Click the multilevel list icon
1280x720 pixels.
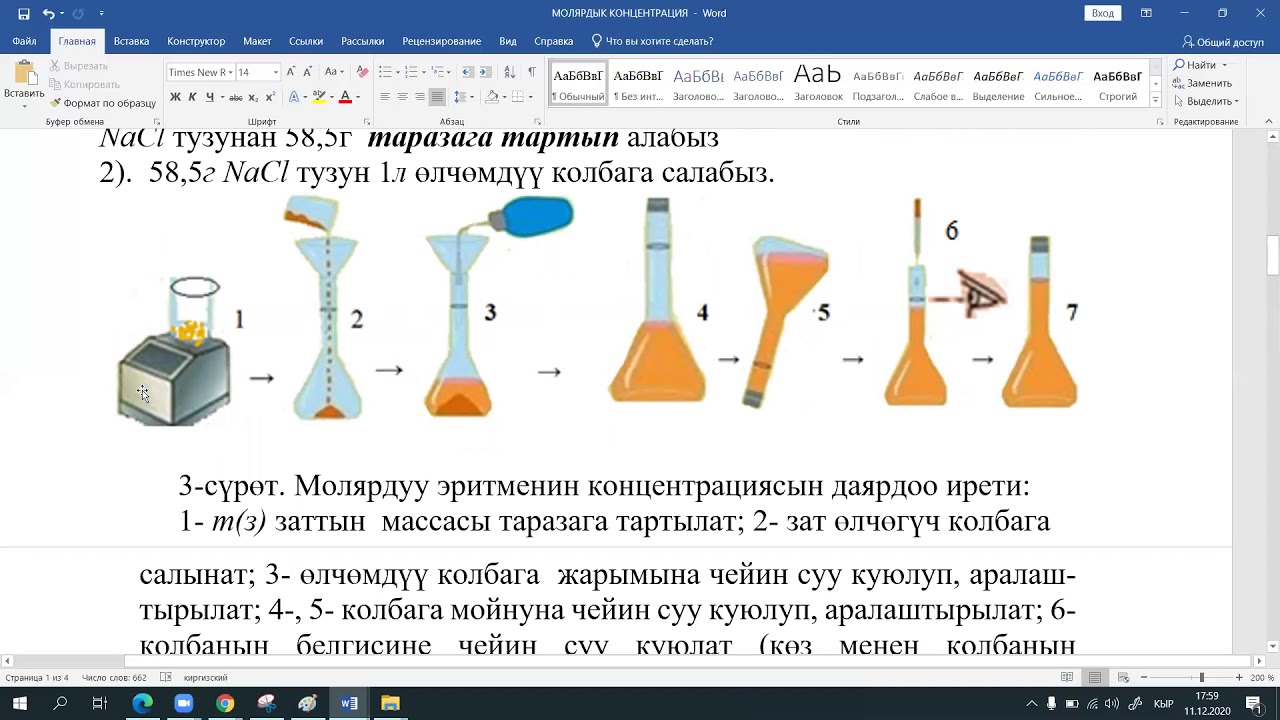(437, 72)
